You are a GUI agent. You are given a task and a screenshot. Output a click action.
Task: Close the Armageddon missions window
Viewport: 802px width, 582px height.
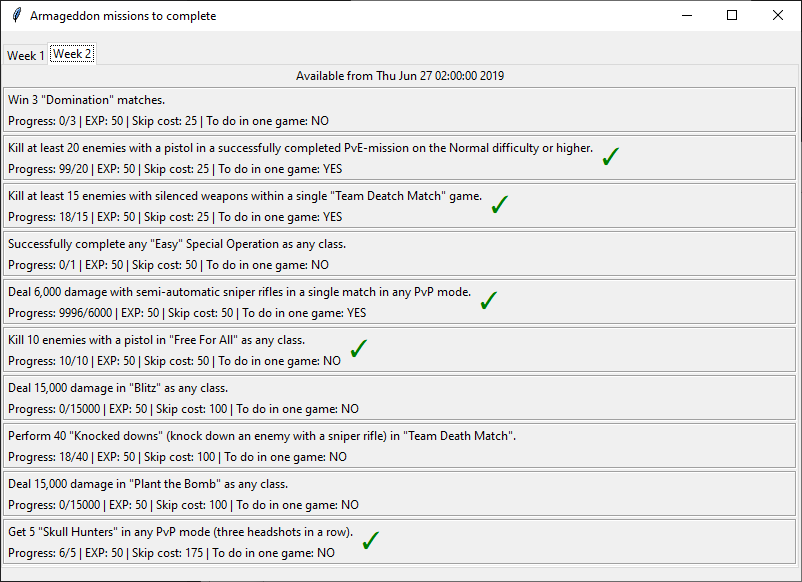click(x=777, y=15)
